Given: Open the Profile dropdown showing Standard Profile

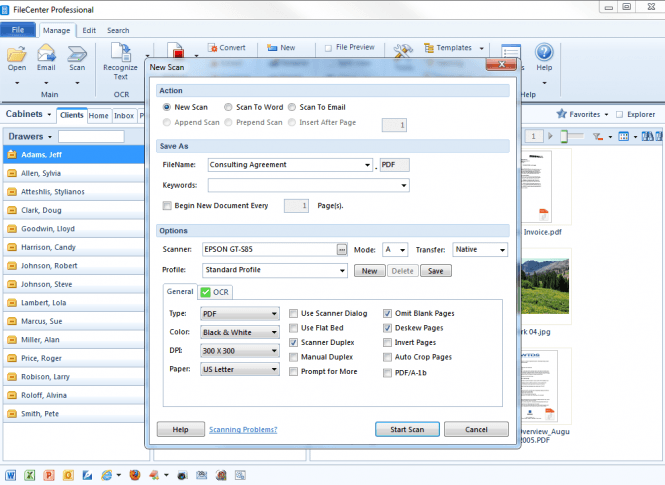Looking at the screenshot, I should (x=342, y=270).
